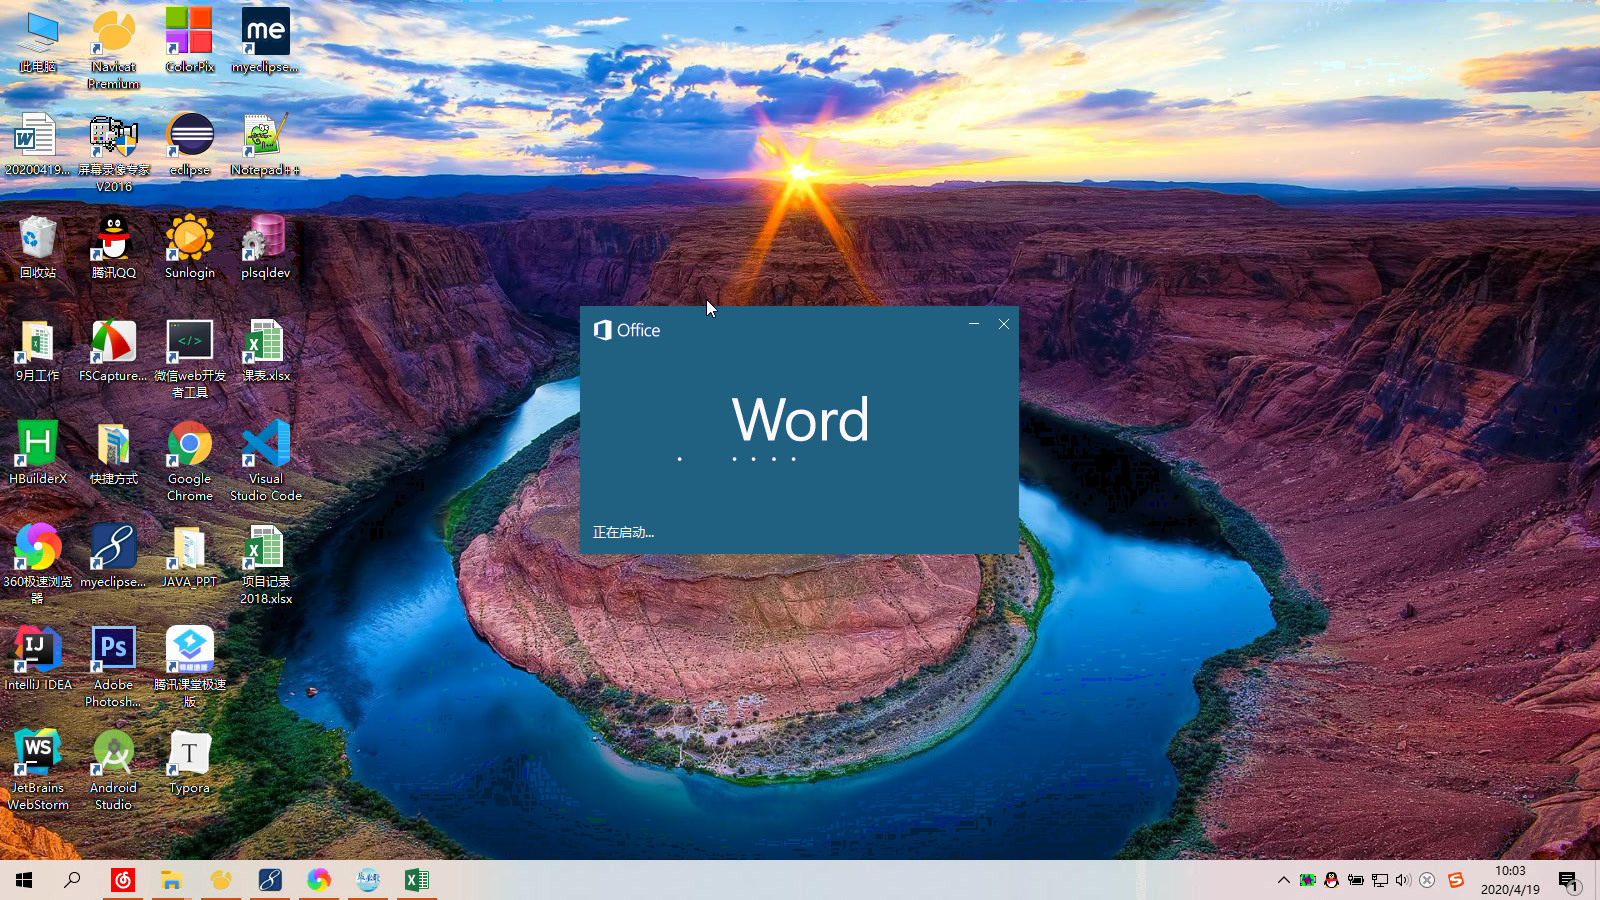Launch Navicat Premium from the desktop
The image size is (1600, 900).
point(113,48)
